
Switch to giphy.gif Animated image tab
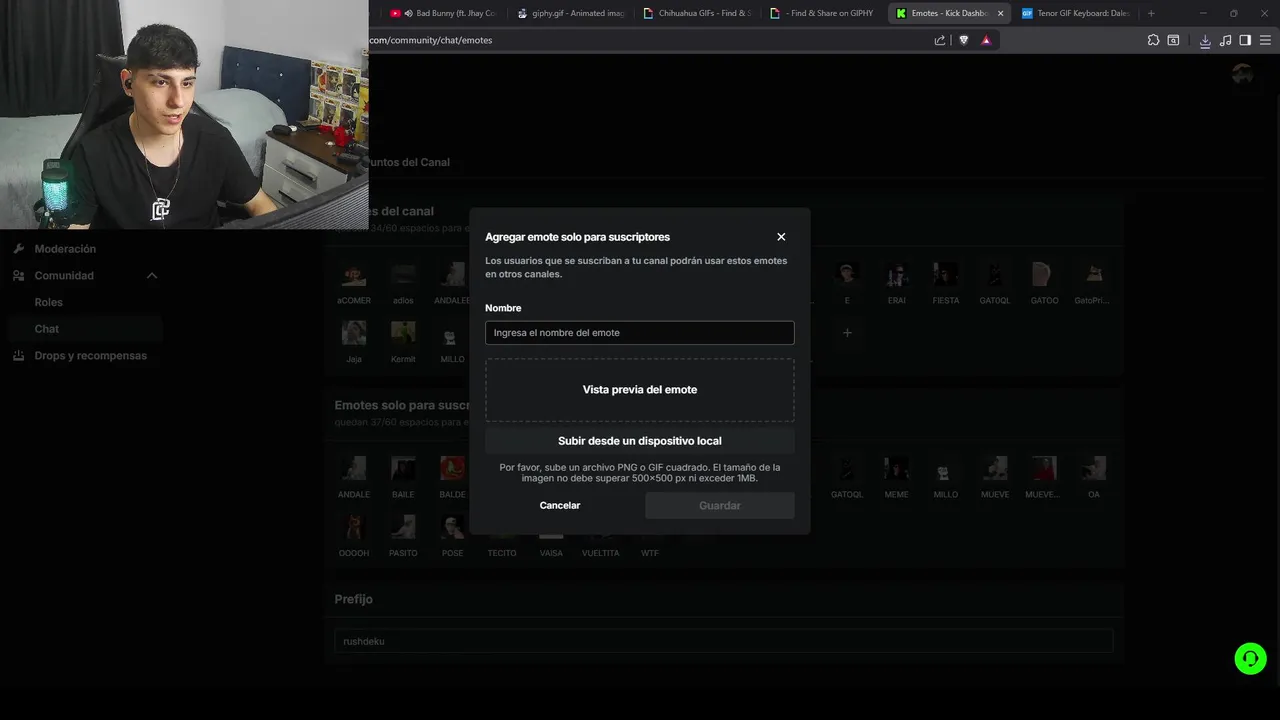tap(570, 13)
